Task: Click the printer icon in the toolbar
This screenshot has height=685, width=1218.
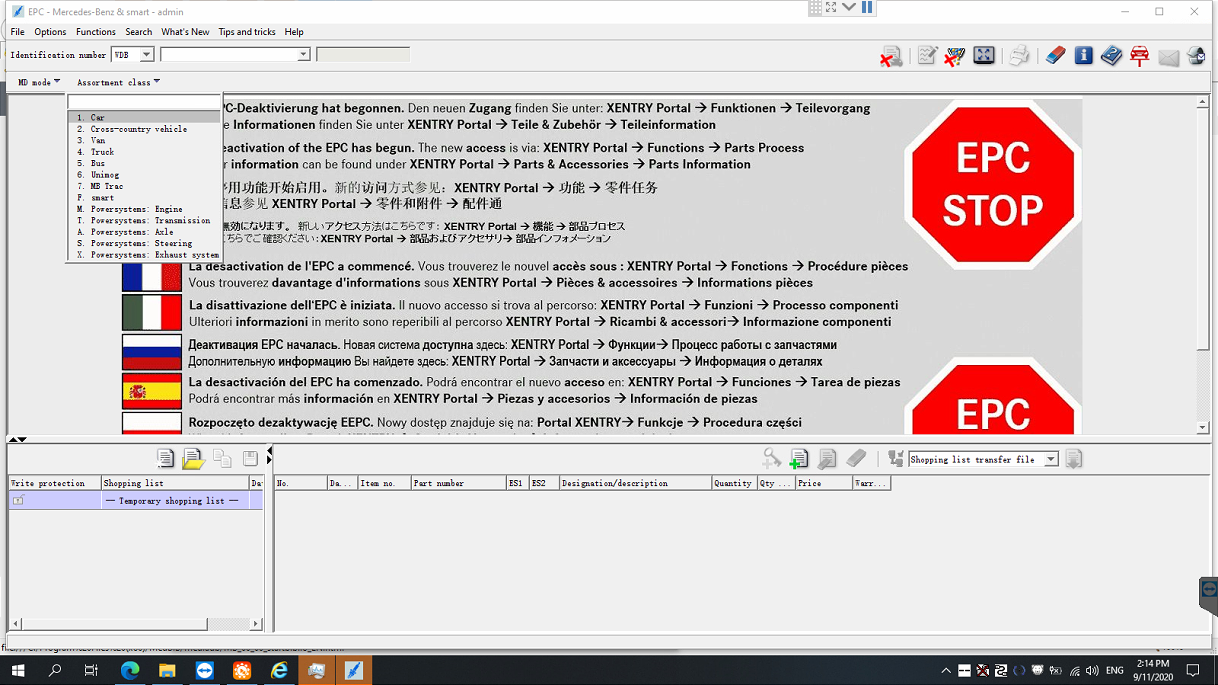Action: point(1019,56)
